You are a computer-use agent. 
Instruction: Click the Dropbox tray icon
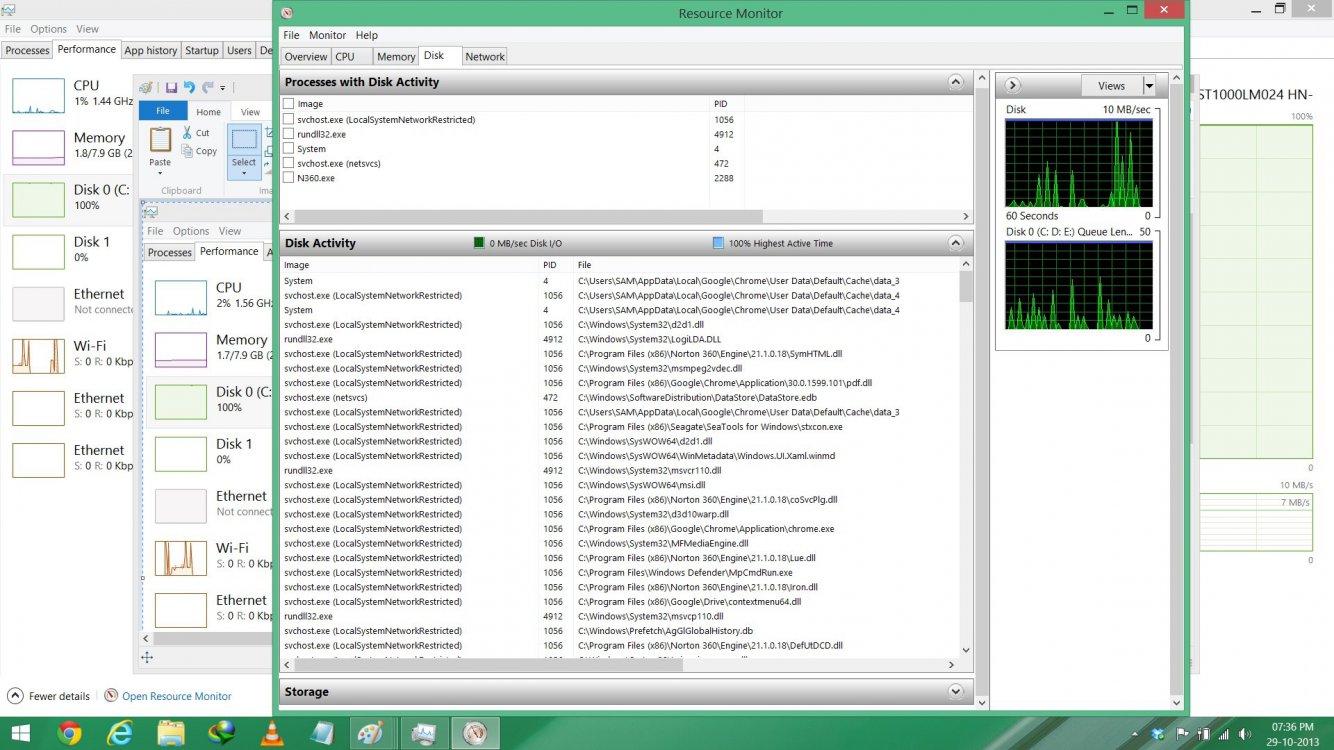pos(1158,733)
